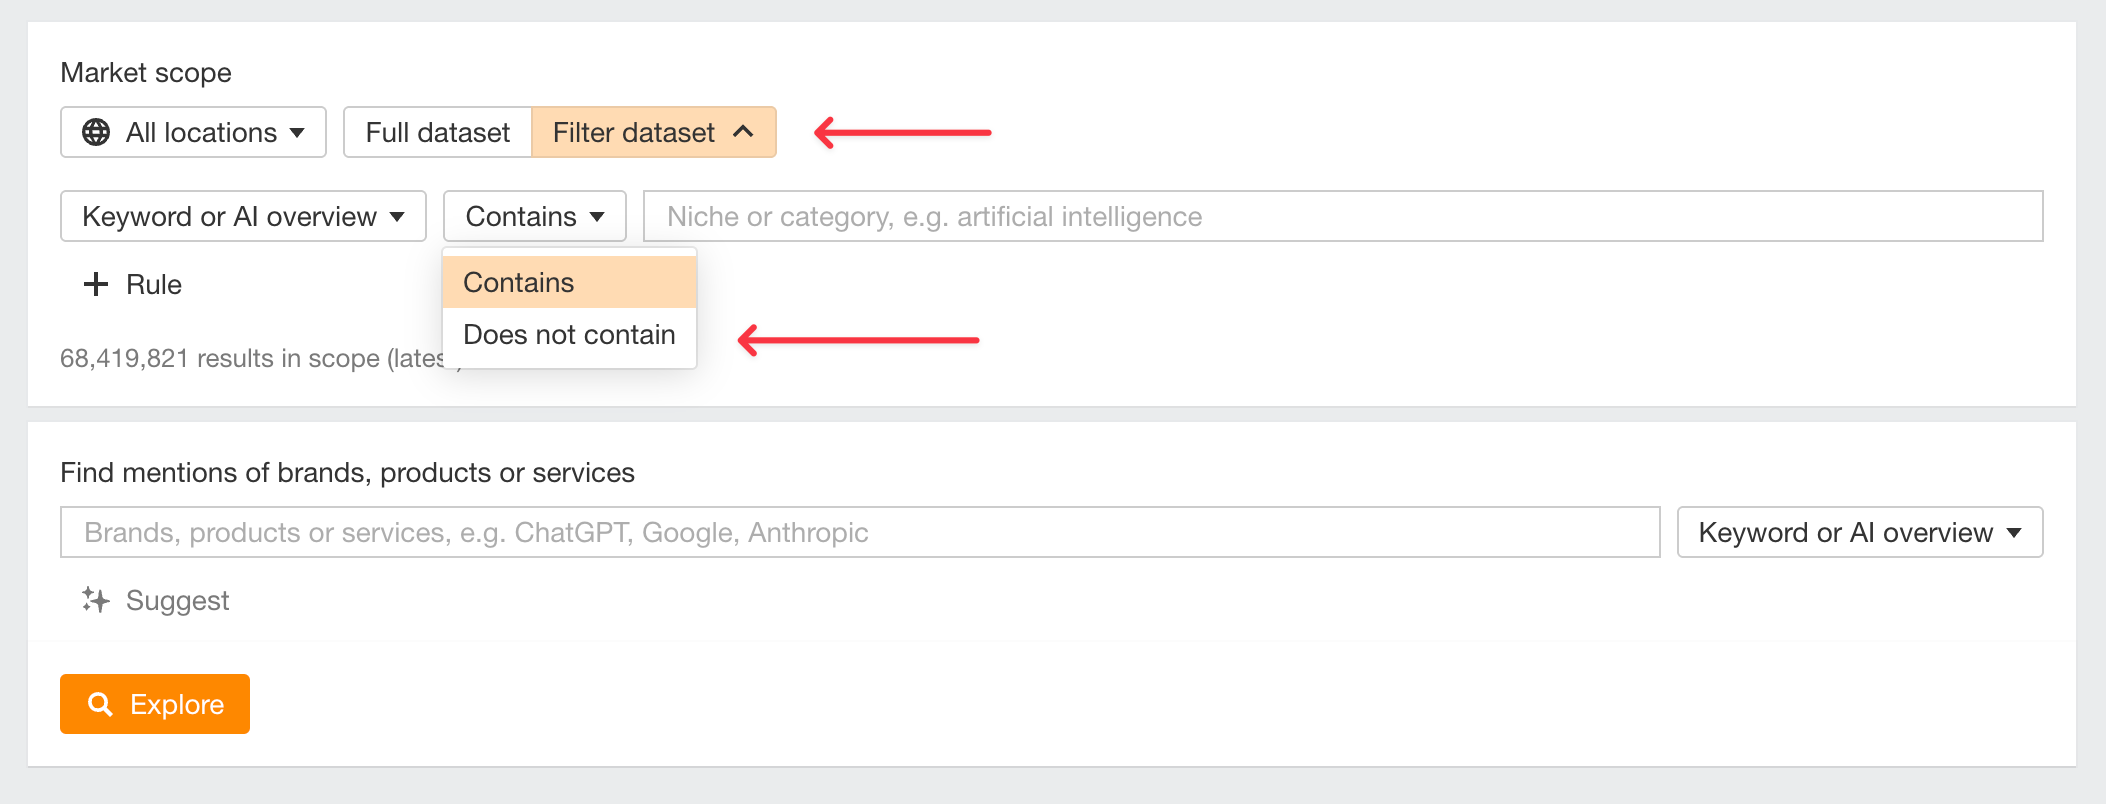Viewport: 2106px width, 804px height.
Task: Click the caret on the Contains dropdown
Action: pos(597,216)
